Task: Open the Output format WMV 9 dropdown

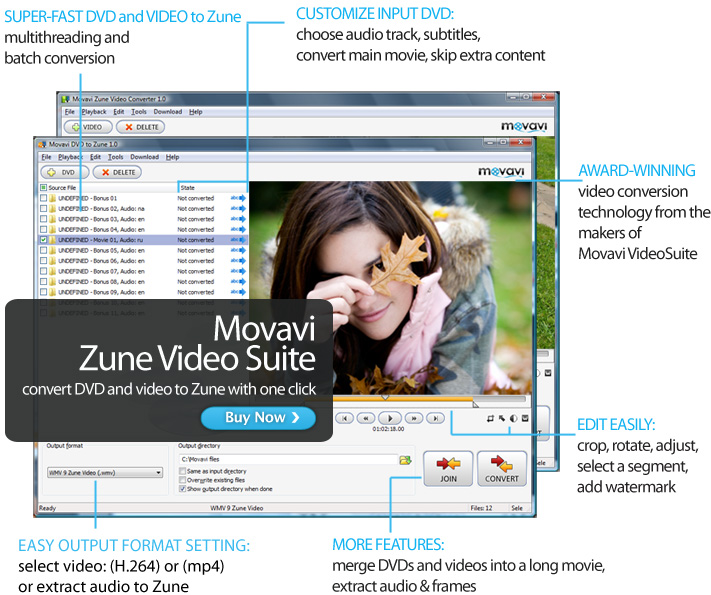Action: (x=105, y=473)
